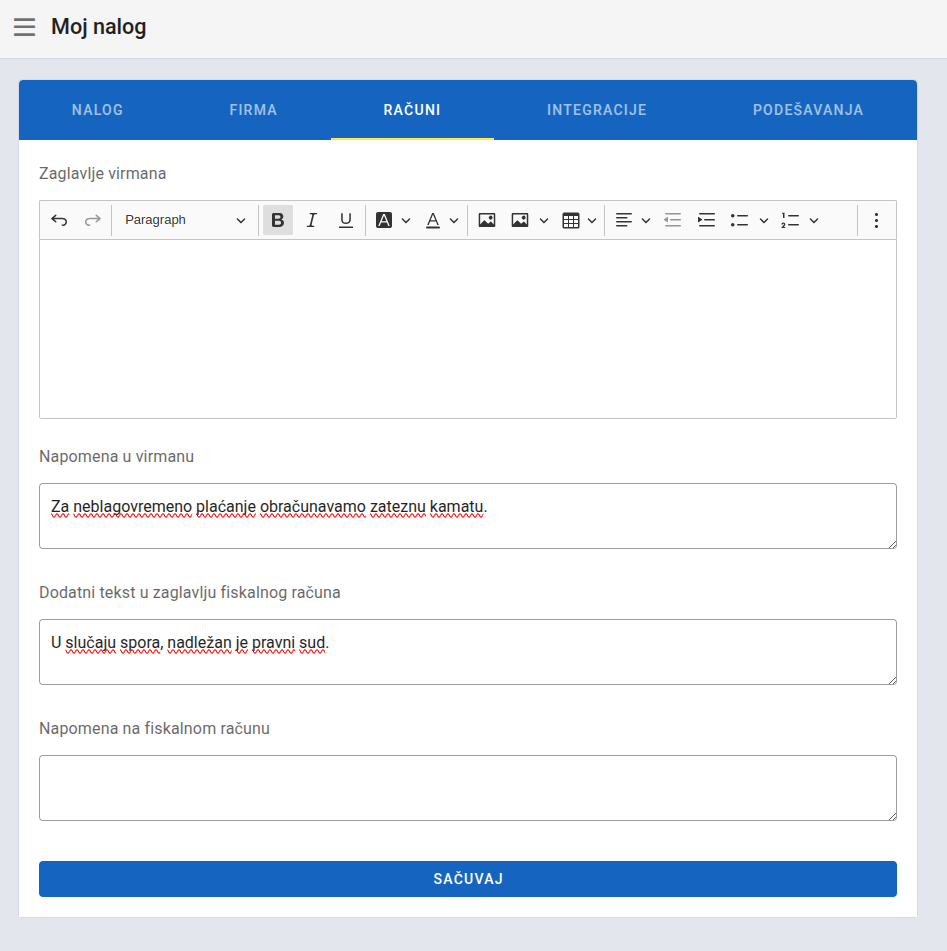Click the 'Zaglavlje virmana' label
The image size is (947, 951).
103,173
